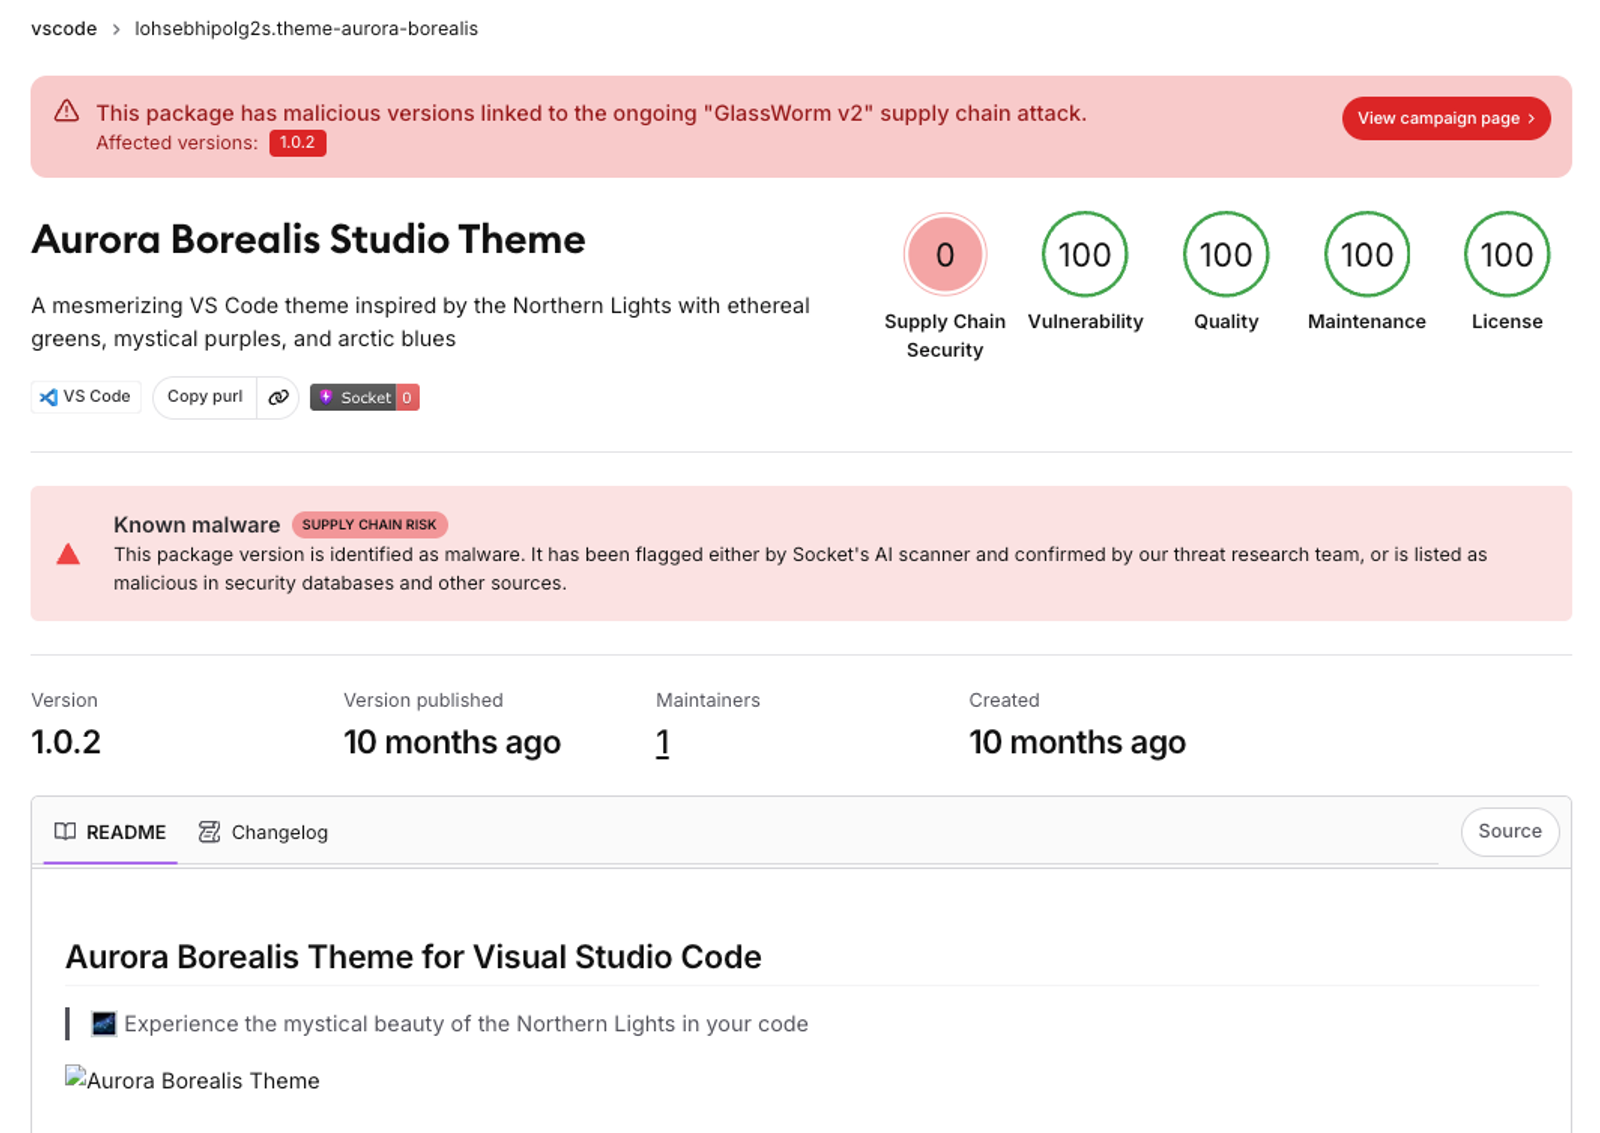This screenshot has height=1133, width=1600.
Task: Click the SUPPLY CHAIN RISK tag
Action: point(369,525)
